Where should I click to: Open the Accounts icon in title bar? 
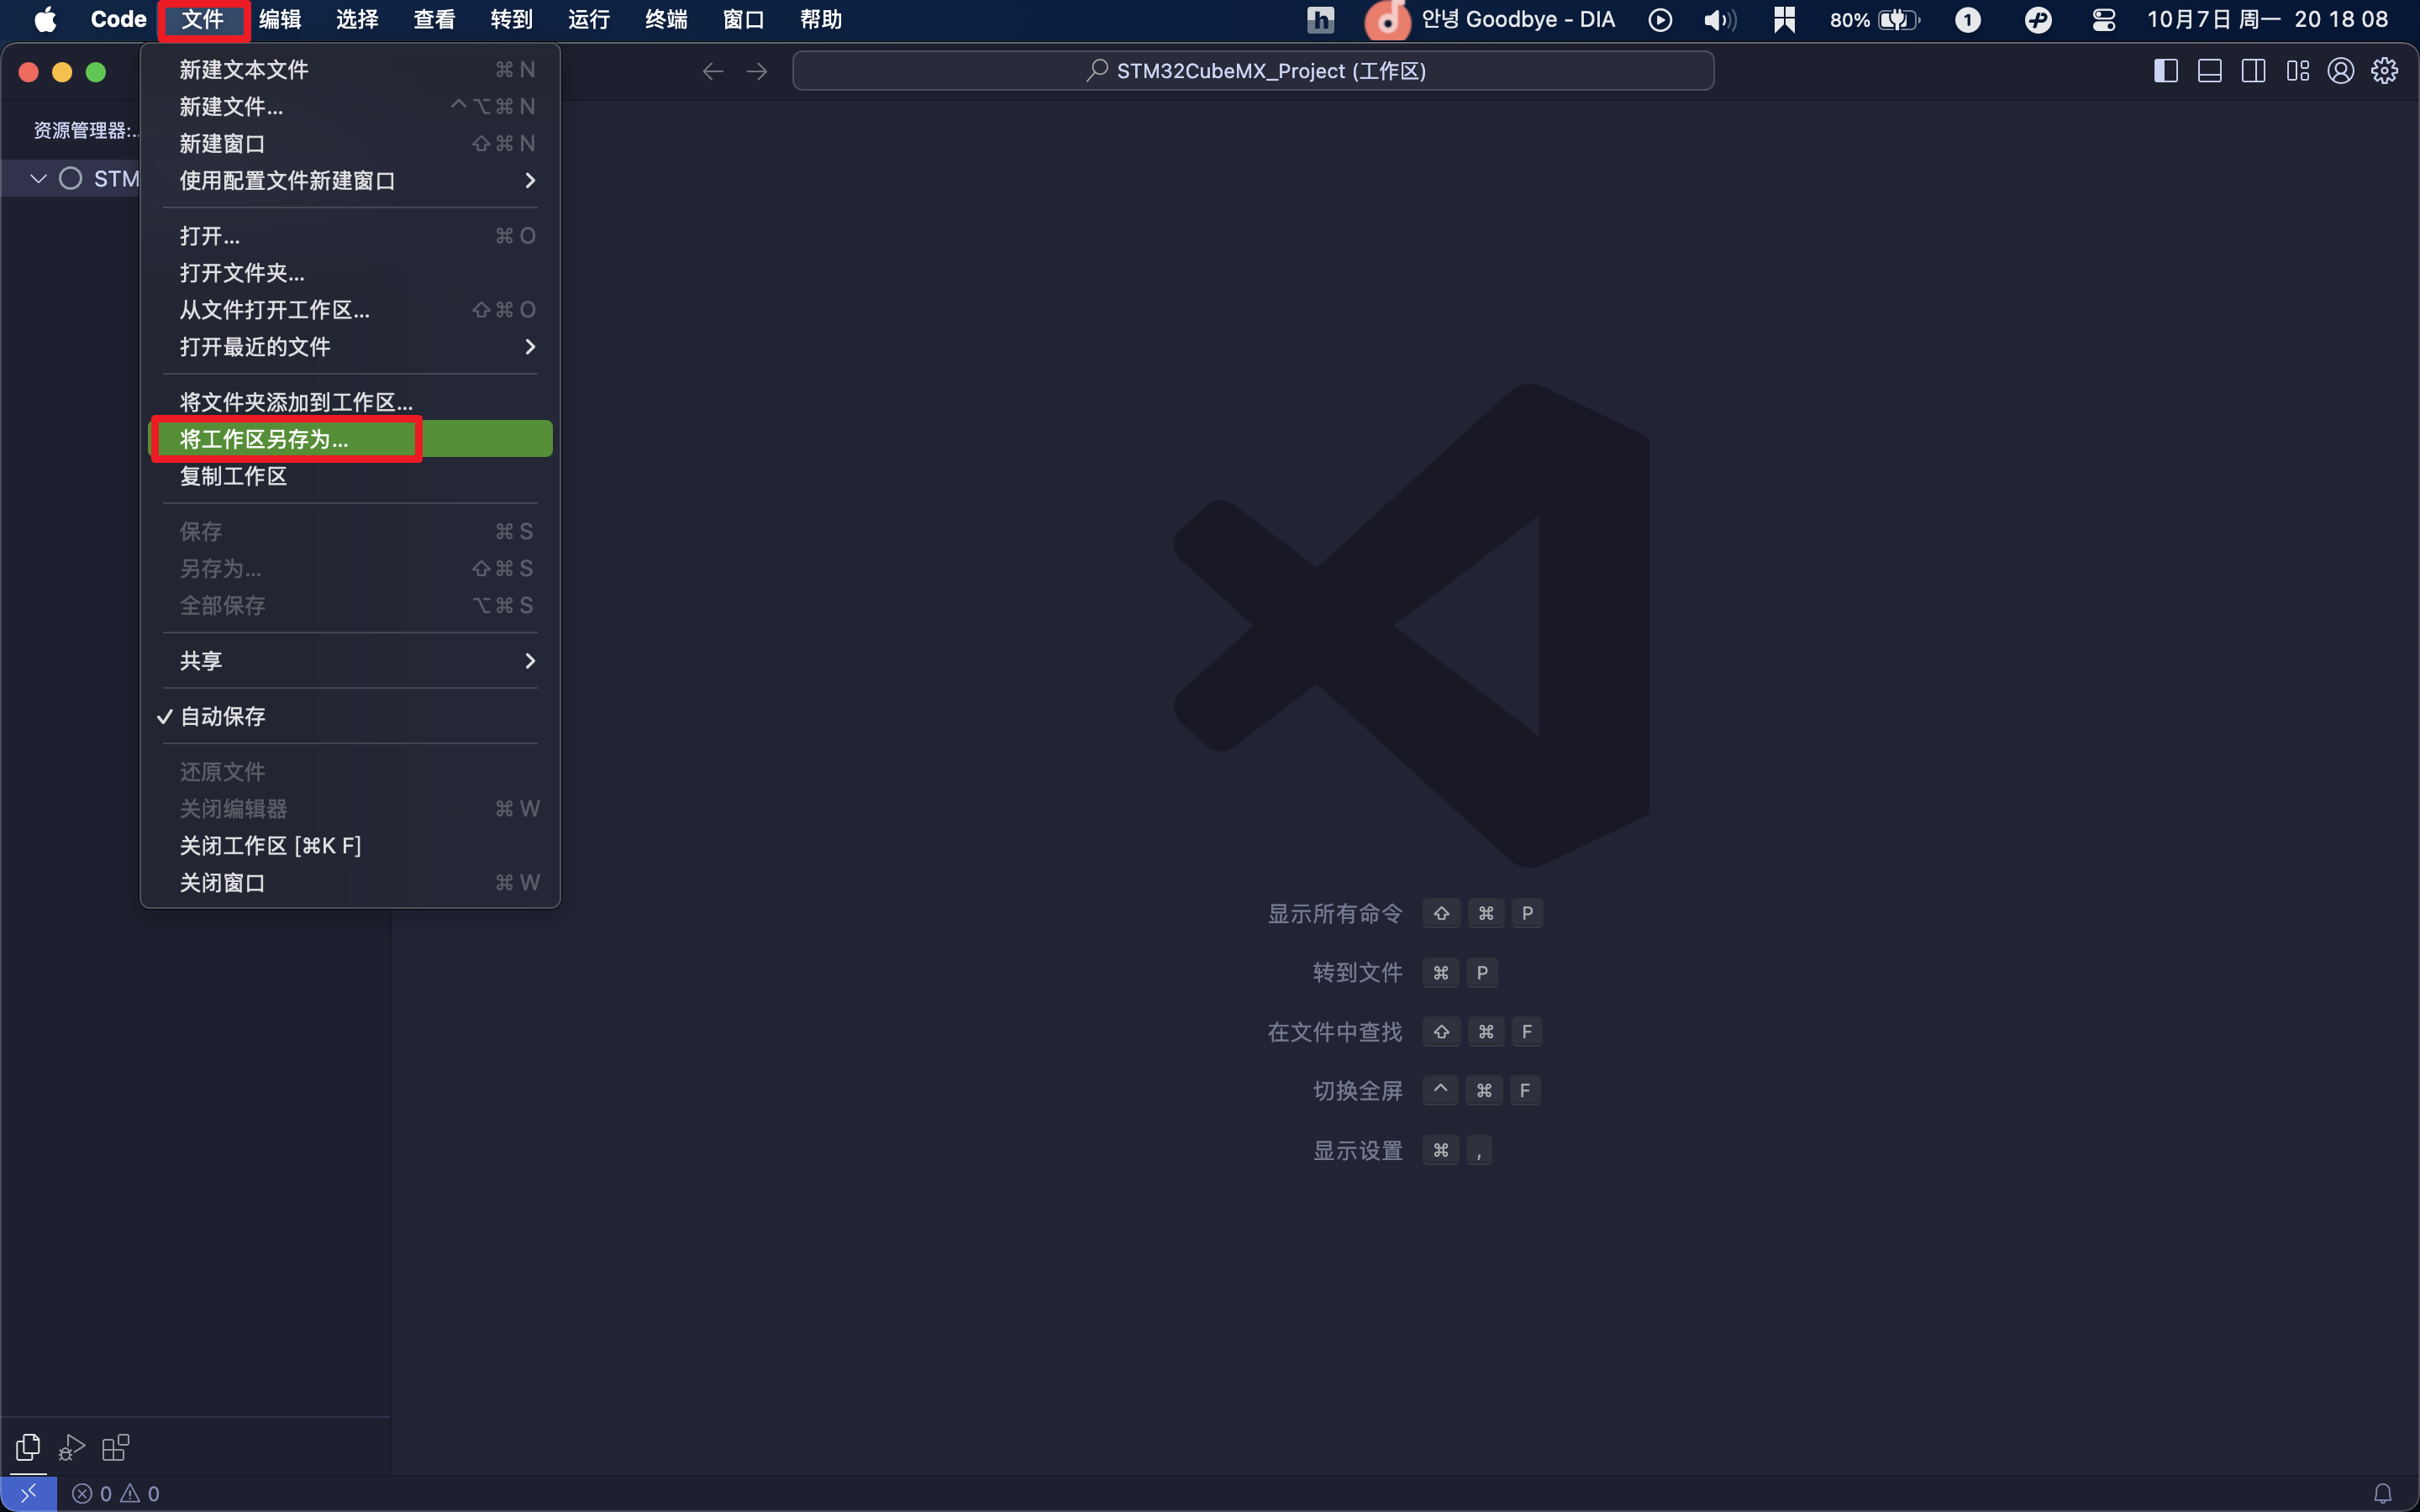(2340, 71)
